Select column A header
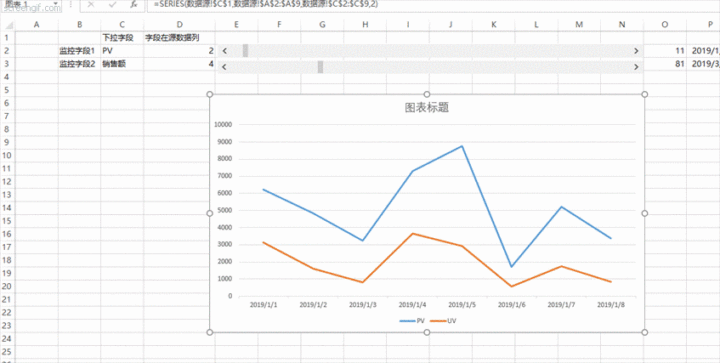 37,25
